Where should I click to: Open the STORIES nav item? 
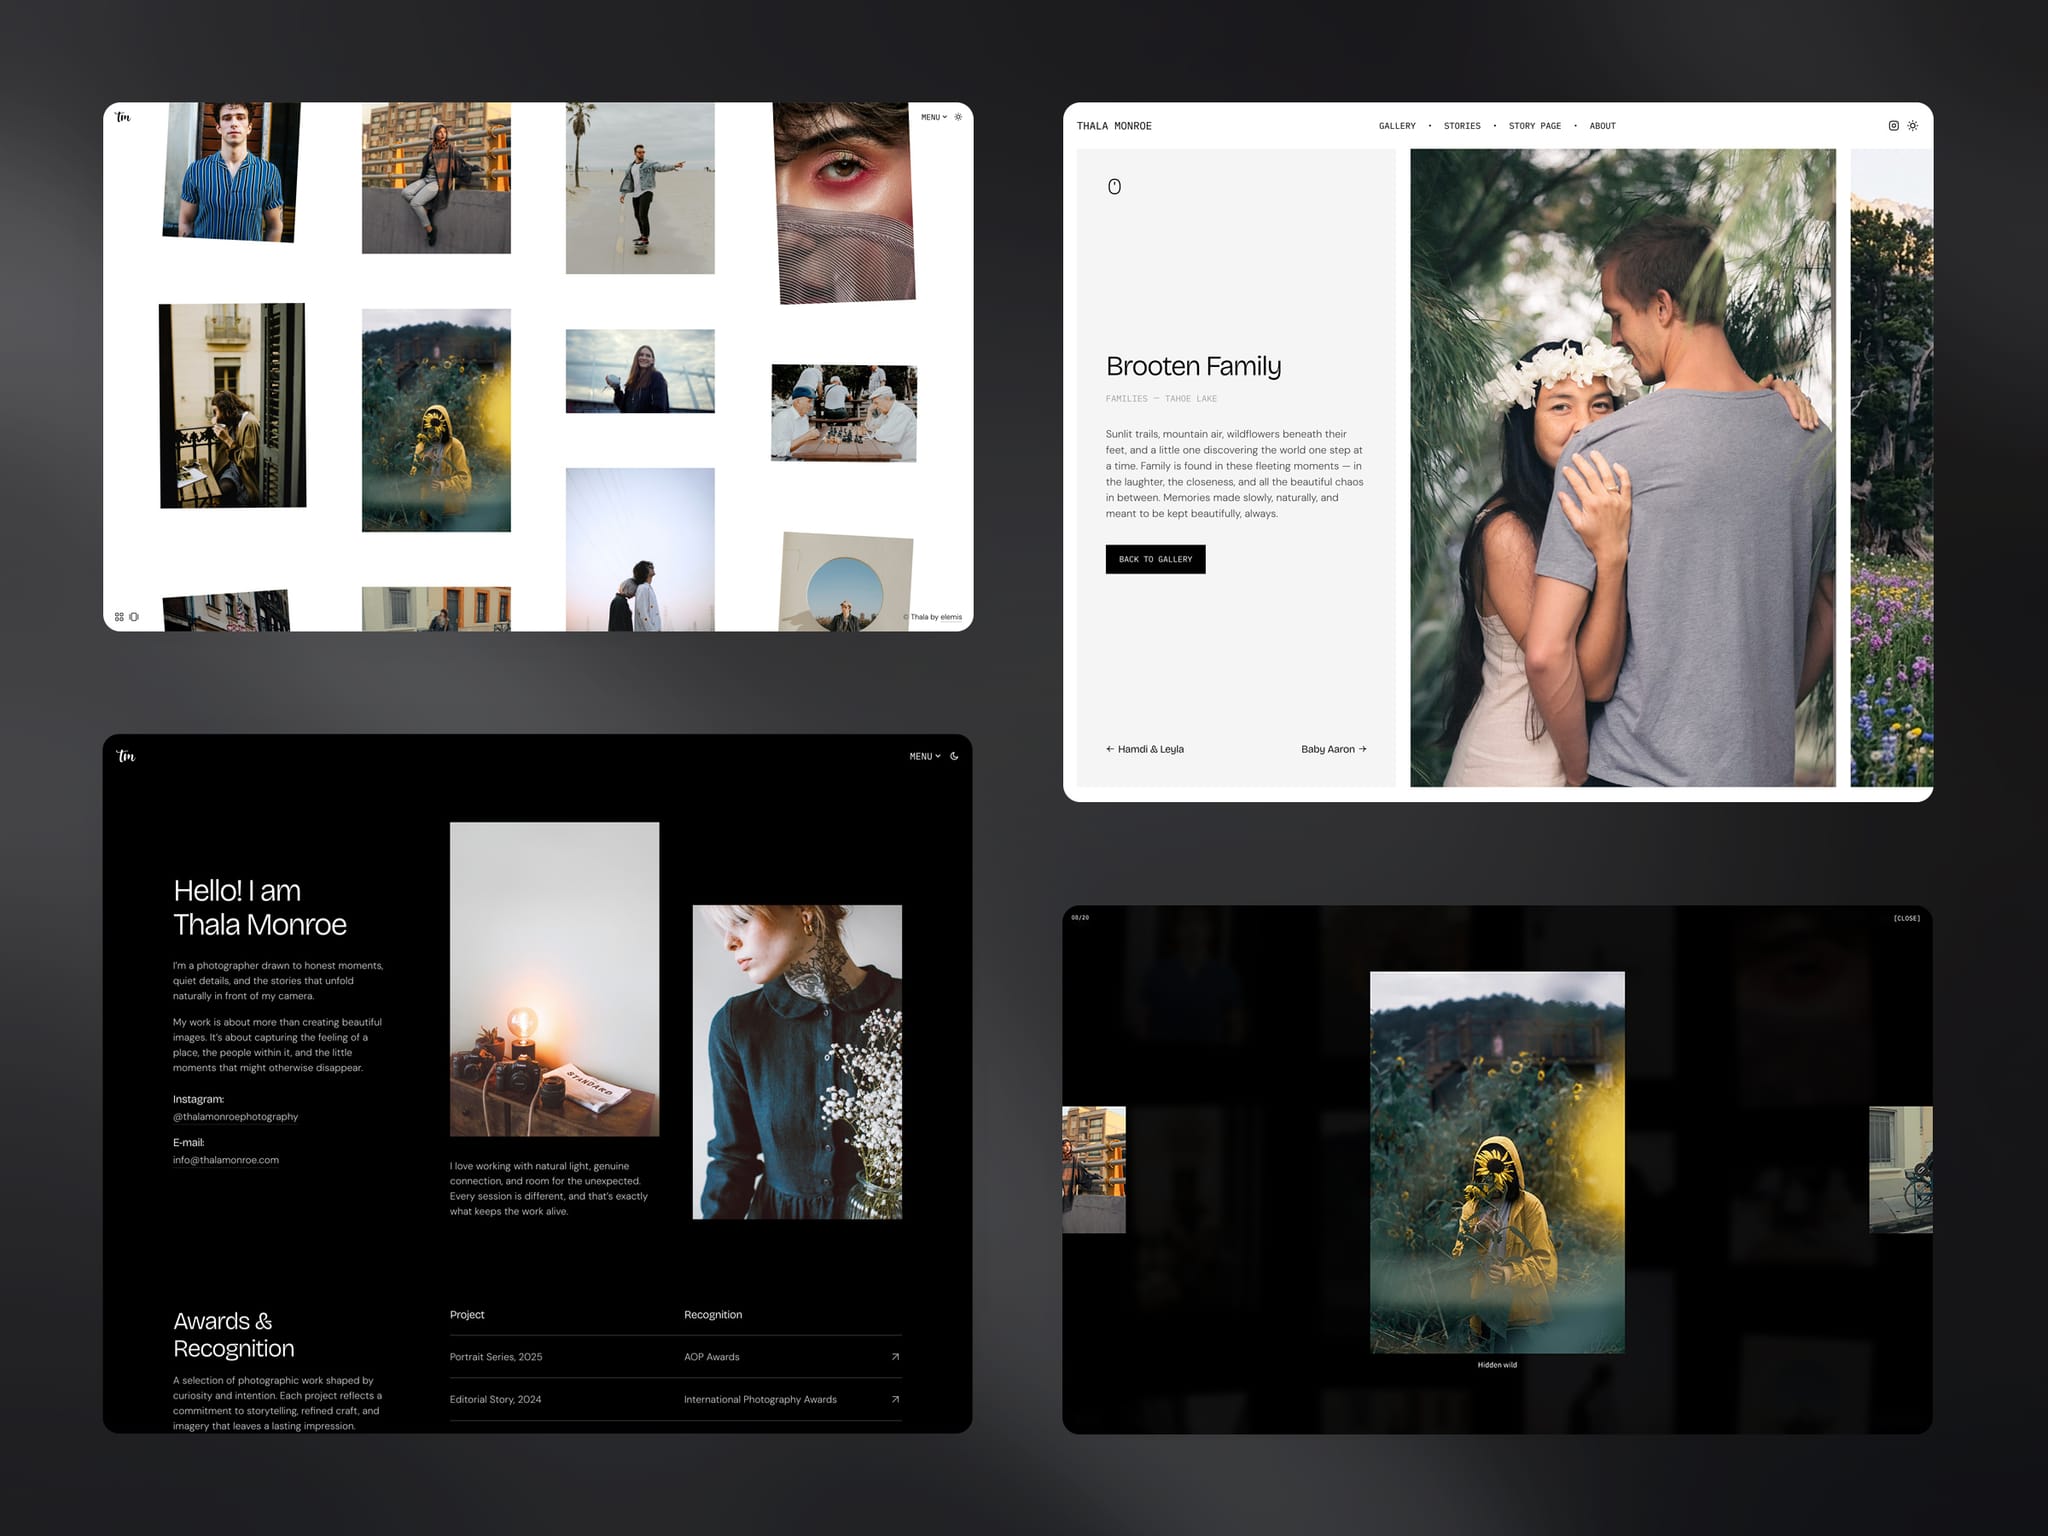[1461, 126]
